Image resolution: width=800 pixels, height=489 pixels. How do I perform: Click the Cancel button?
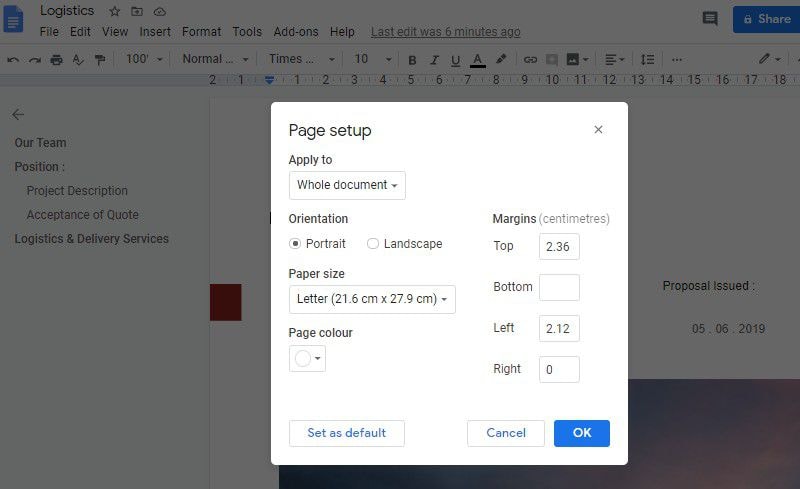506,433
